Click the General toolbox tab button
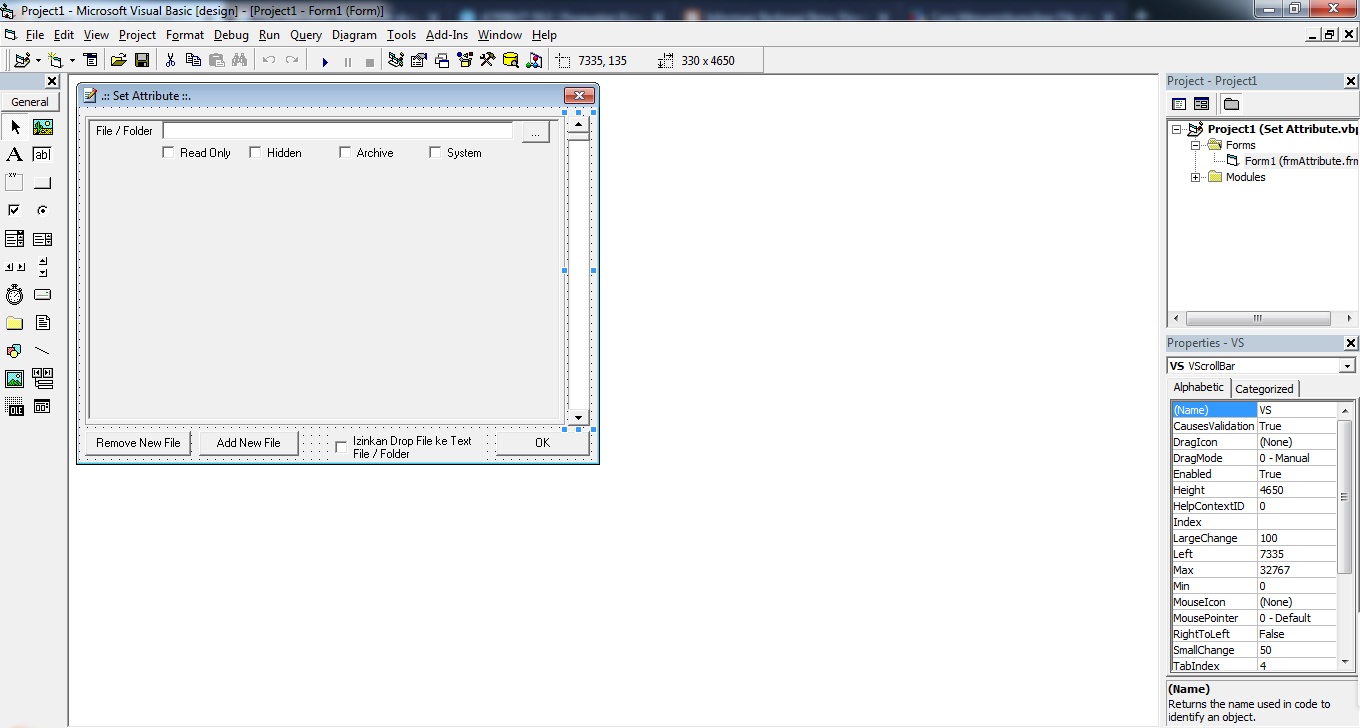Image resolution: width=1360 pixels, height=728 pixels. [30, 102]
